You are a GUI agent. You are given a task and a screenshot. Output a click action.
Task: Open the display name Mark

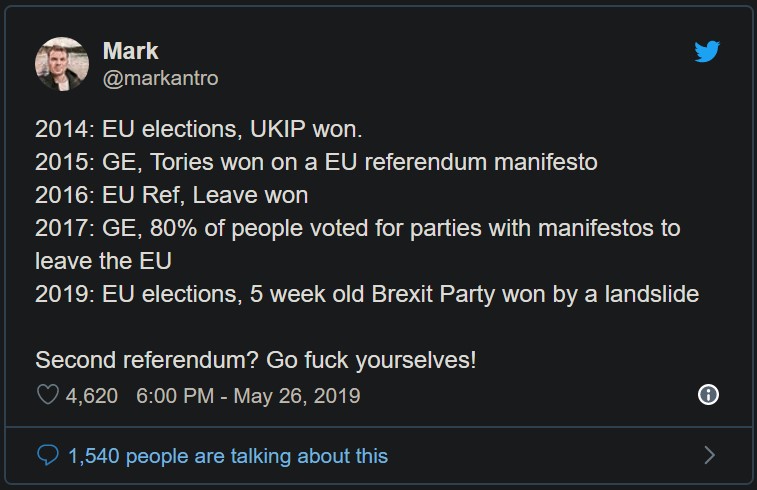pyautogui.click(x=130, y=51)
